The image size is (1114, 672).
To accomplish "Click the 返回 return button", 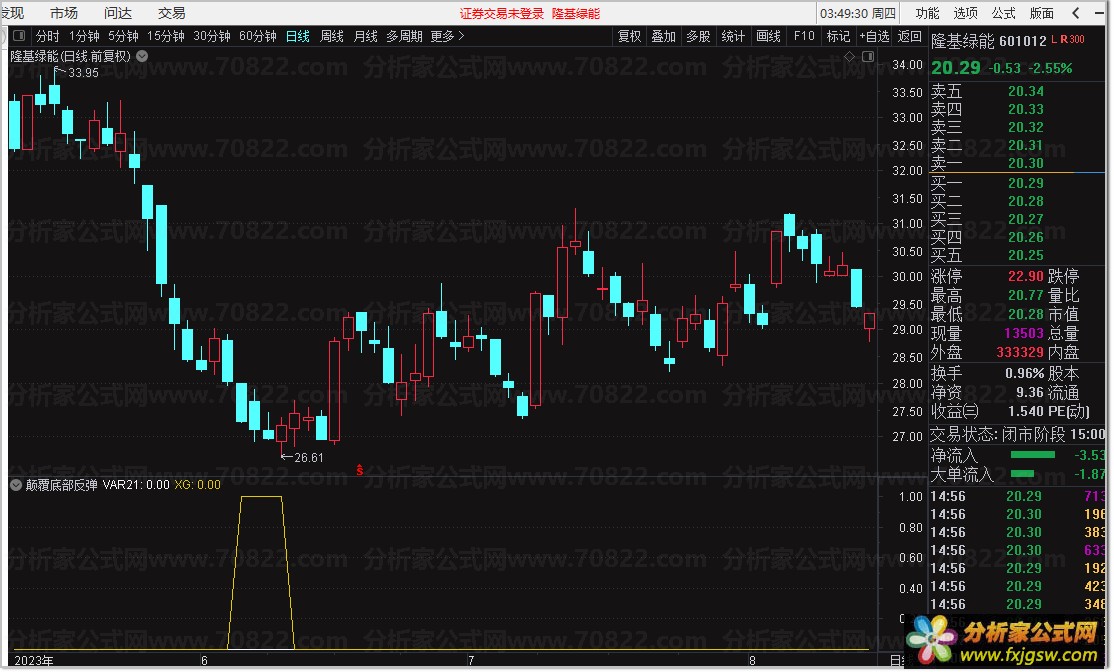I will pos(910,36).
